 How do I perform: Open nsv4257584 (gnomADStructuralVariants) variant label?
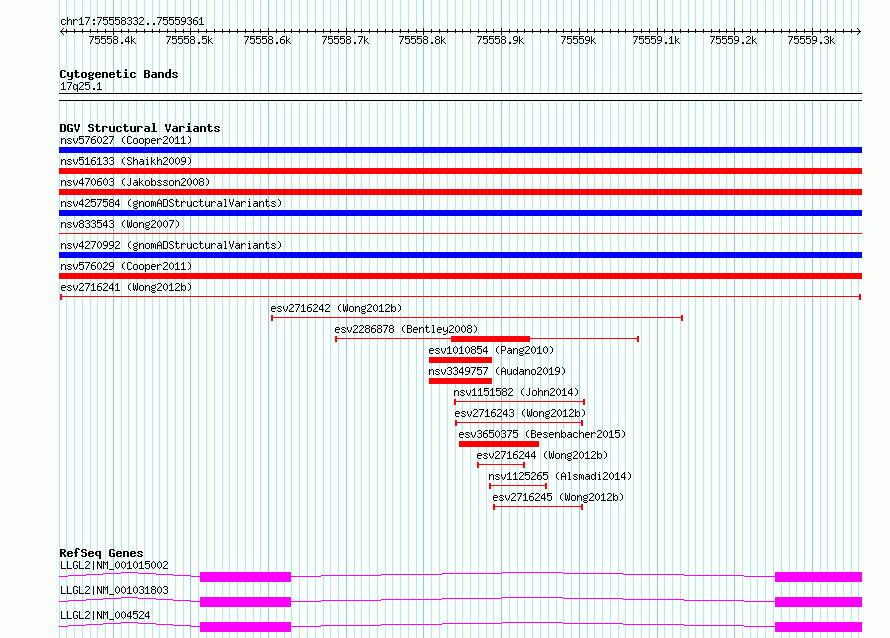[171, 203]
